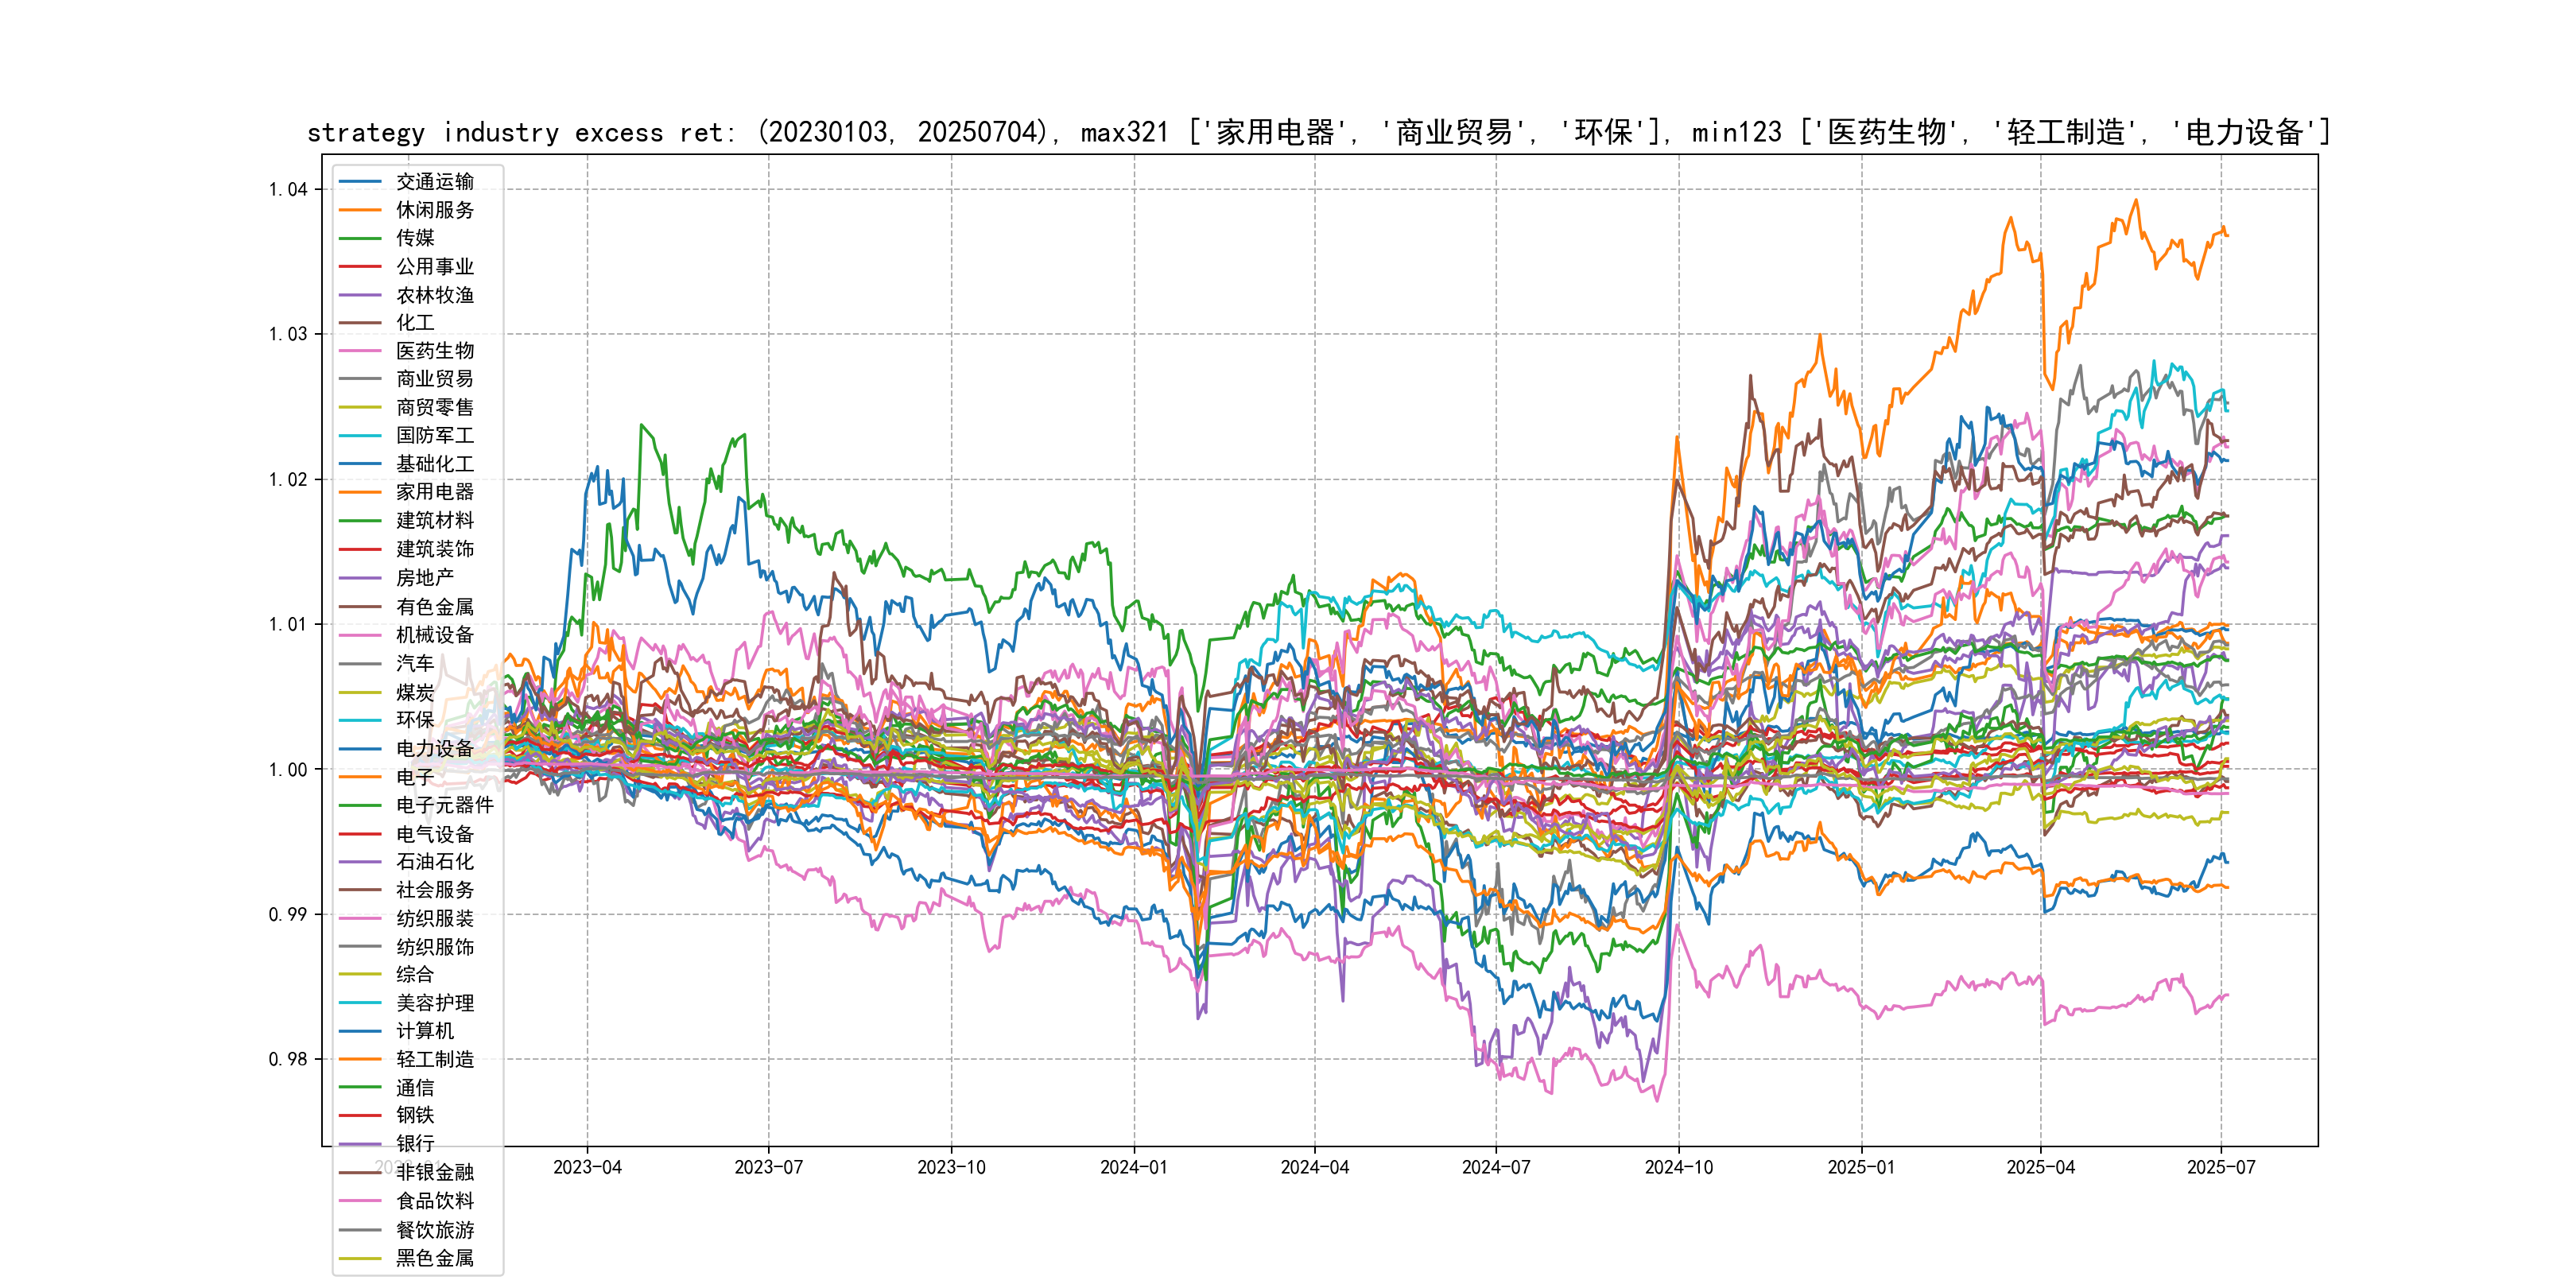Select the 煤炭 legend color line
The width and height of the screenshot is (2576, 1288).
(360, 692)
